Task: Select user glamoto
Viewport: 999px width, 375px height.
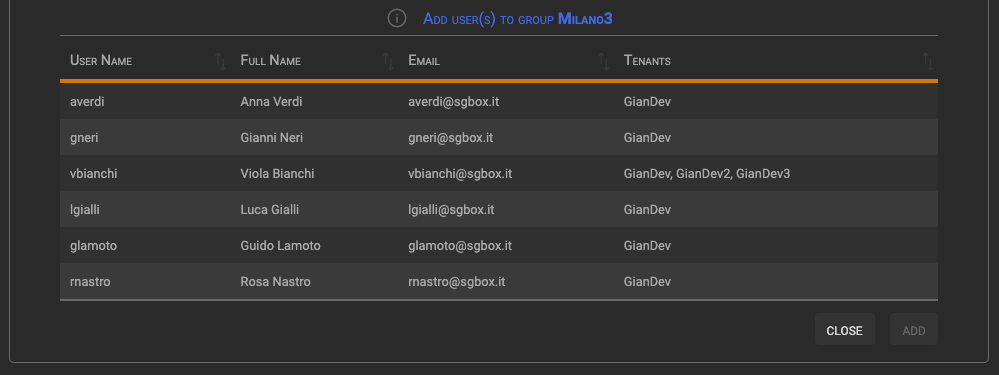Action: pos(499,245)
